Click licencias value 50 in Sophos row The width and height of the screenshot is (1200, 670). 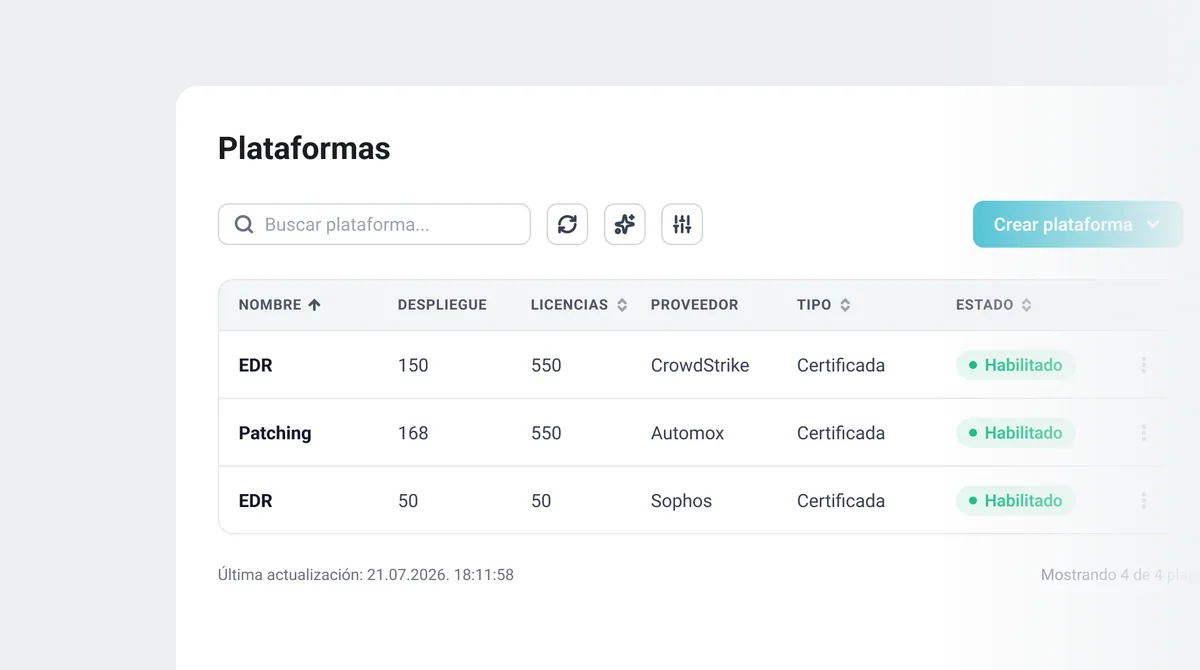541,500
